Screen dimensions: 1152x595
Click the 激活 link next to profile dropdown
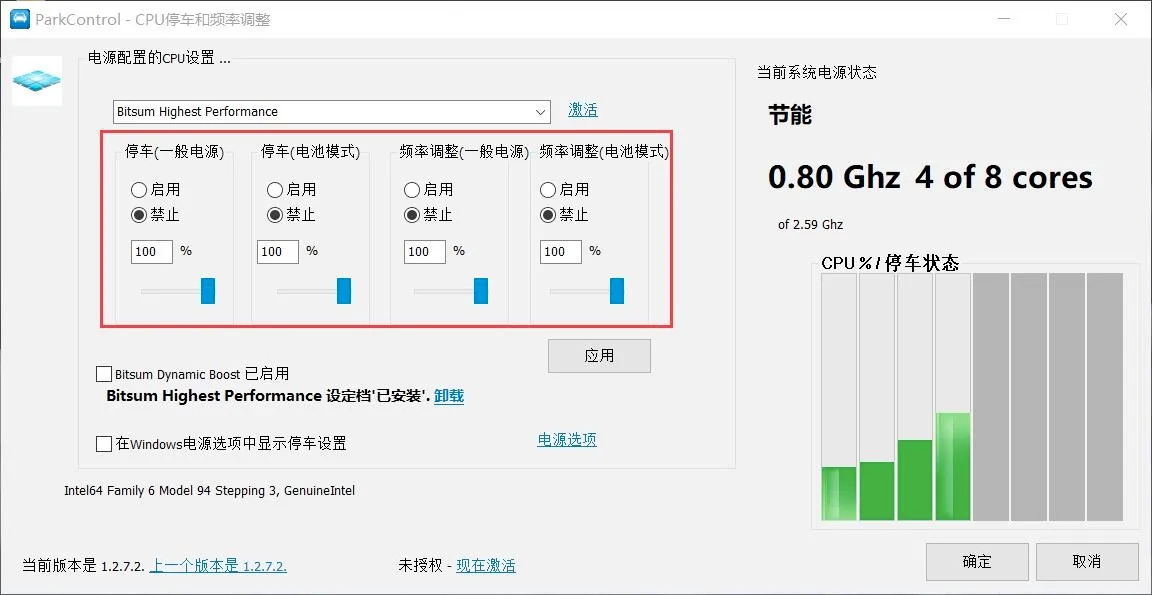point(583,109)
